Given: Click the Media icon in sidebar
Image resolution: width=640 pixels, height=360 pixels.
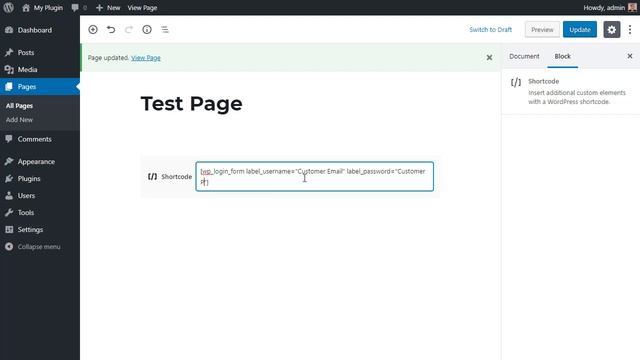Looking at the screenshot, I should (x=9, y=70).
